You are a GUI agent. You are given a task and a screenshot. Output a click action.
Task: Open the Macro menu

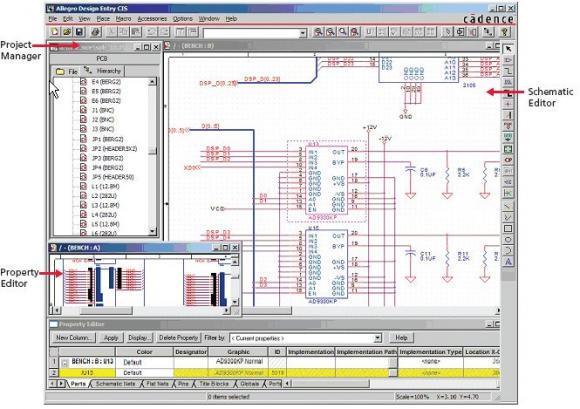tap(123, 18)
